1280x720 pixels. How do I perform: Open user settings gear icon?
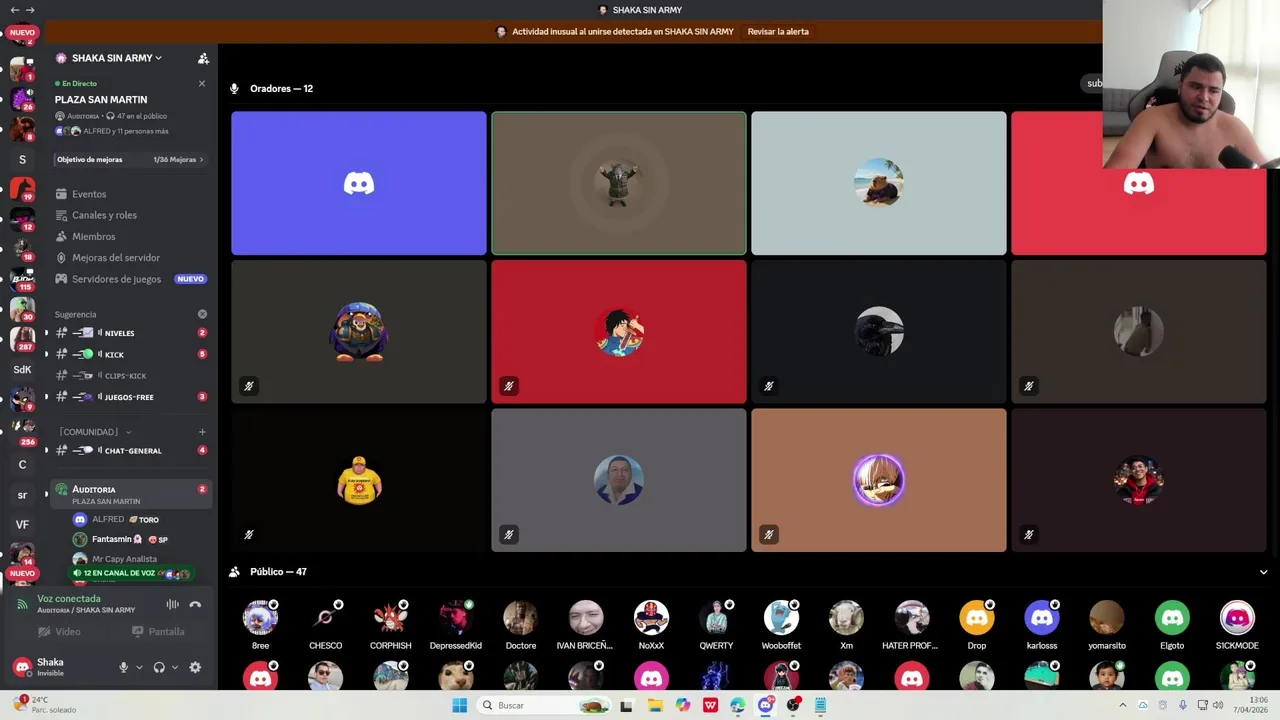click(x=195, y=667)
